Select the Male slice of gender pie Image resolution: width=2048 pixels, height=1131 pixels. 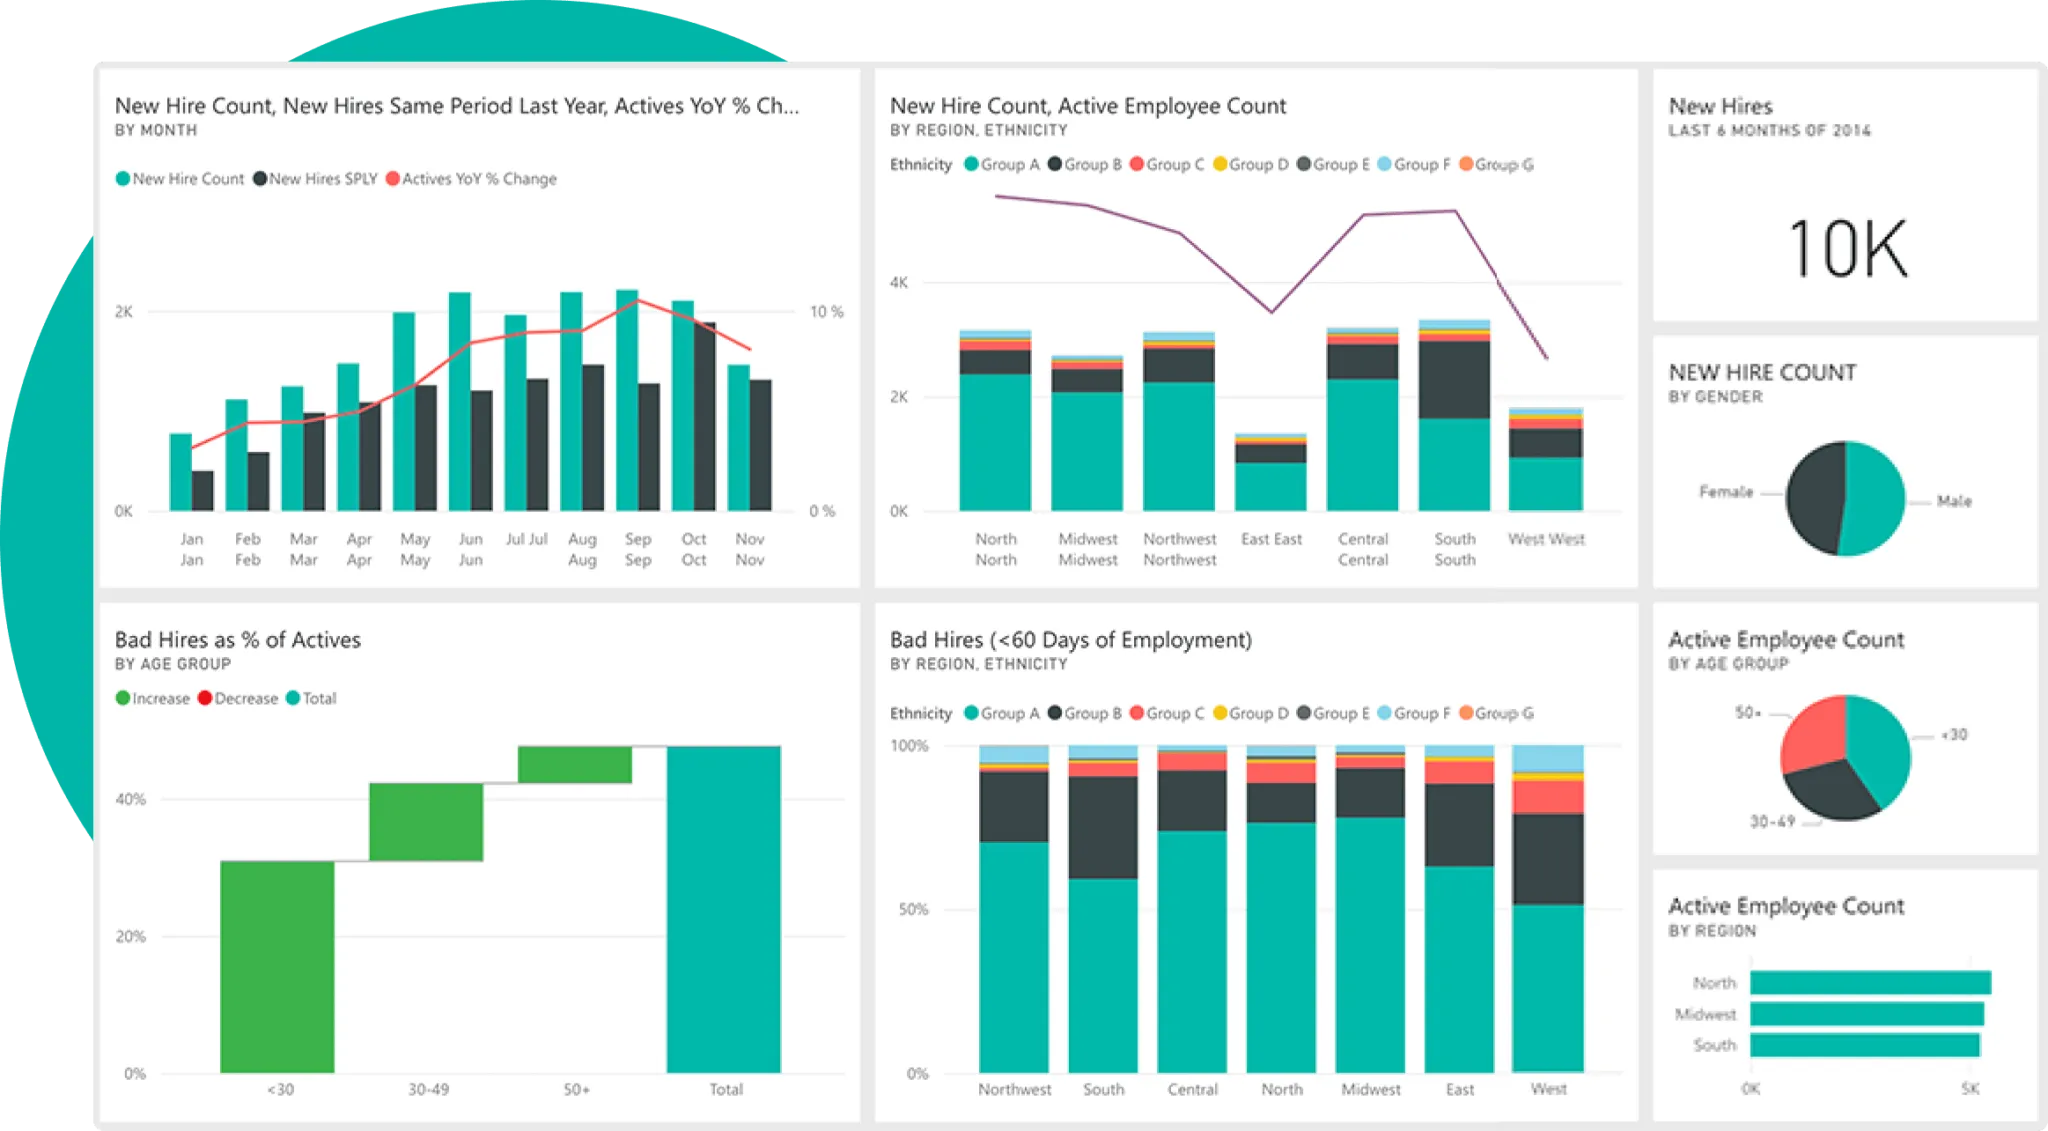(x=1872, y=498)
